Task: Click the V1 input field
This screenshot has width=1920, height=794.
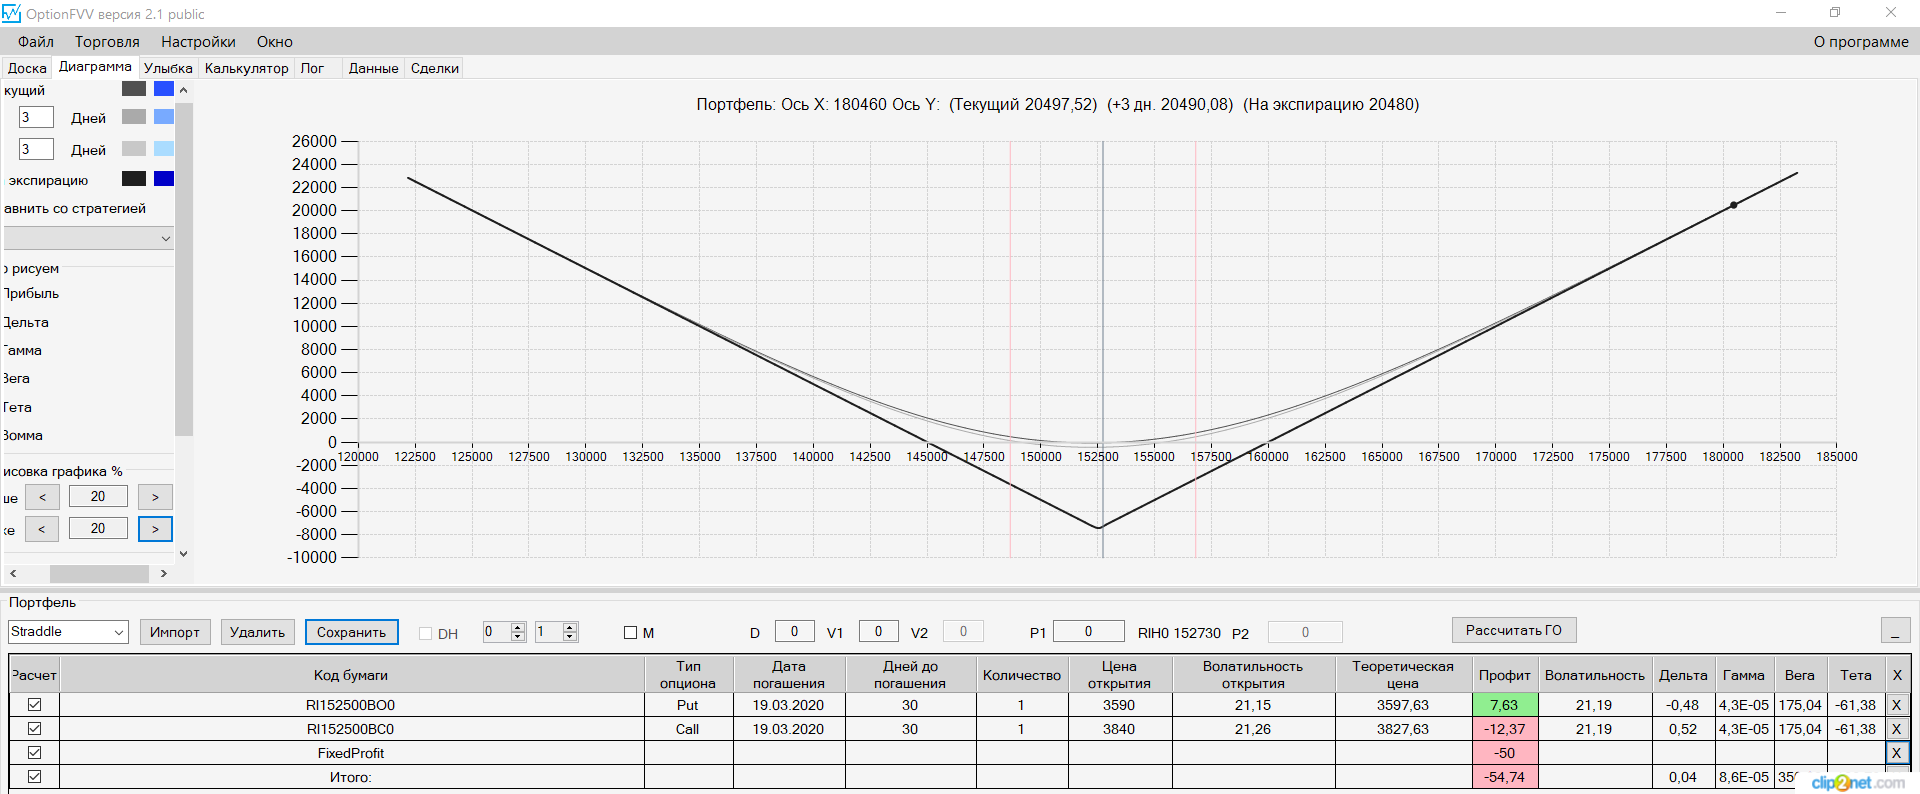Action: [x=878, y=631]
